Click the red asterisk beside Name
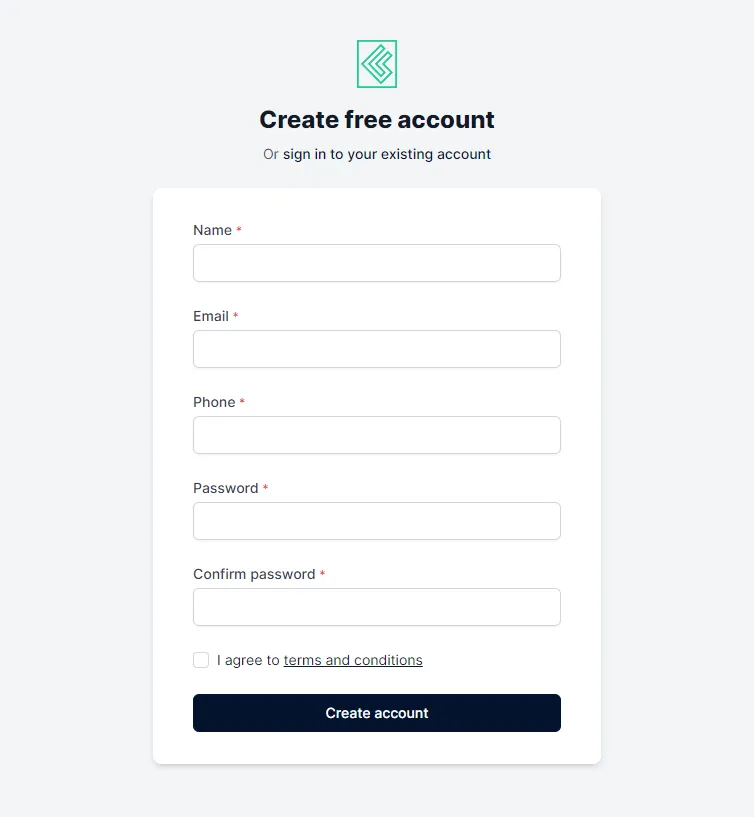754x817 pixels. point(239,229)
